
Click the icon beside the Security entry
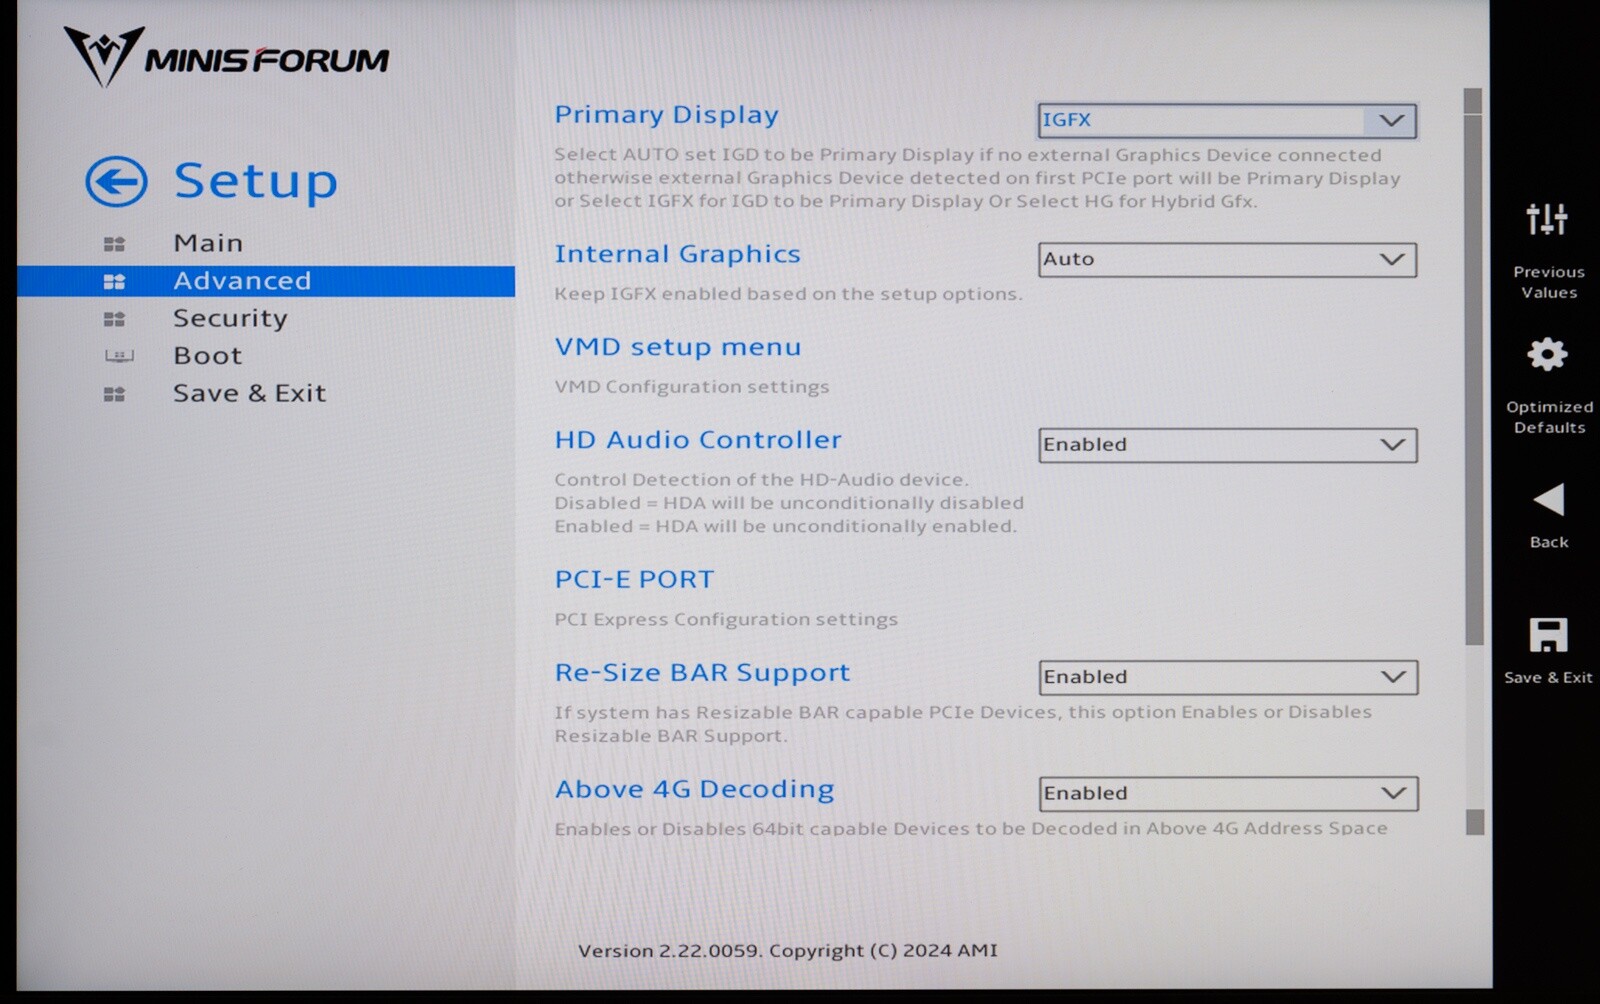tap(115, 319)
